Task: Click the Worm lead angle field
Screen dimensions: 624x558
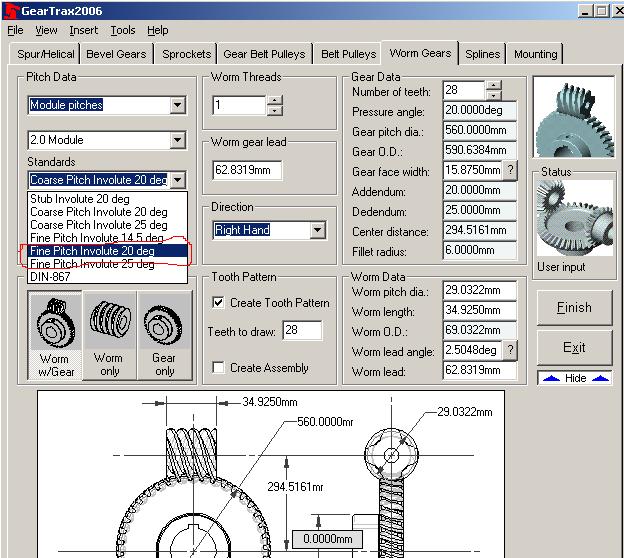Action: pyautogui.click(x=473, y=350)
